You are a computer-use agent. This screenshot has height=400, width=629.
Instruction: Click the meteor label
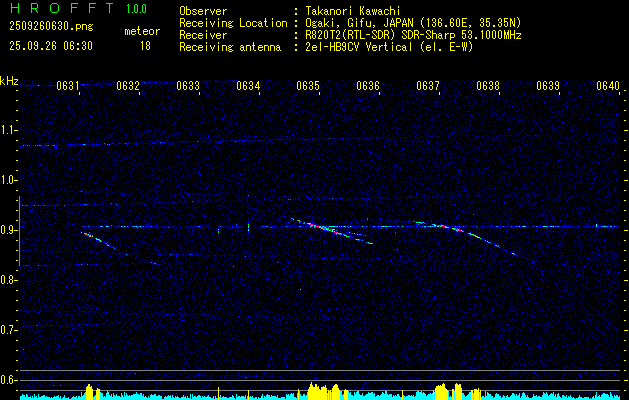pyautogui.click(x=142, y=31)
